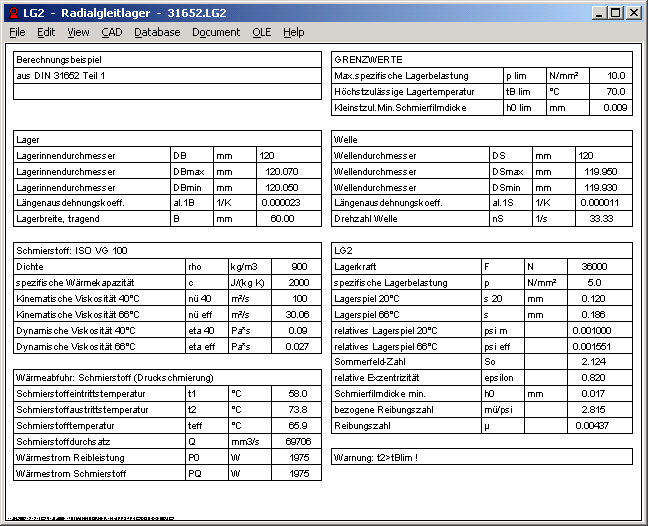Open the OLE menu
This screenshot has height=526, width=648.
261,32
